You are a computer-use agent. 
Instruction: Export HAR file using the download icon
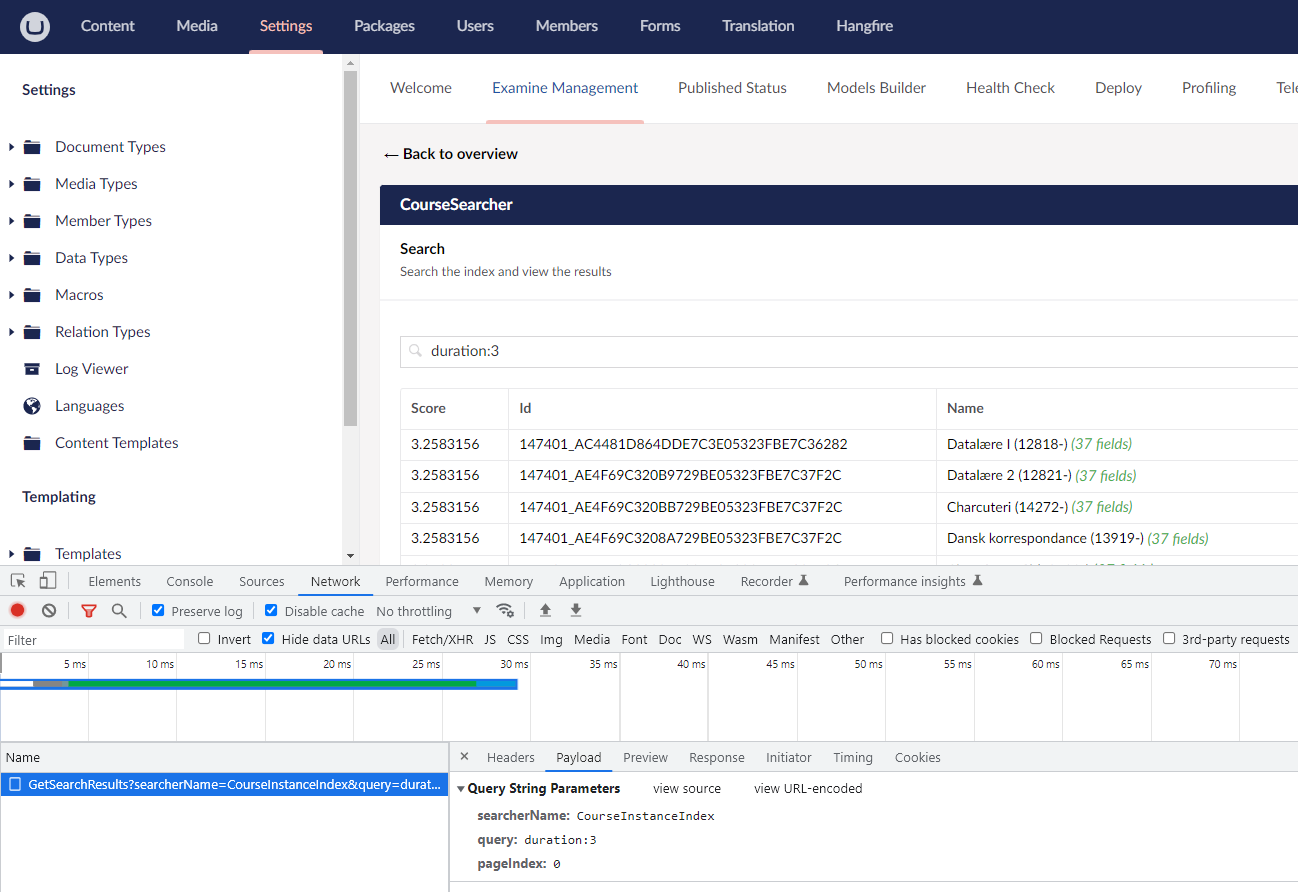pyautogui.click(x=575, y=610)
